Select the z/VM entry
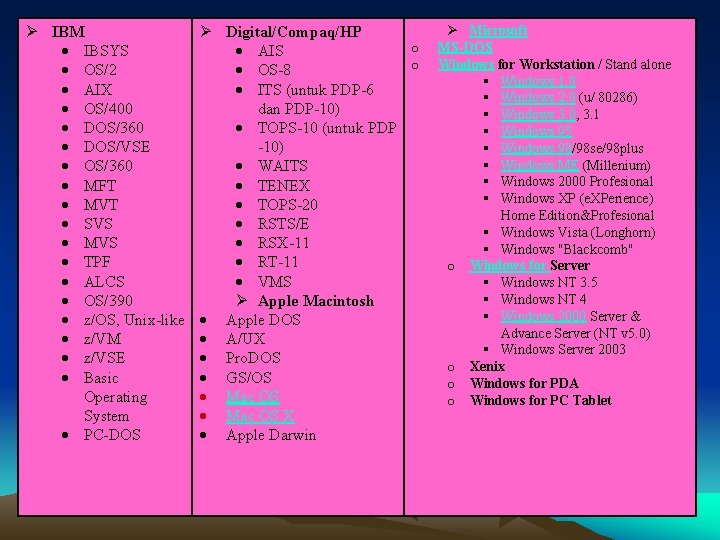 click(x=102, y=339)
